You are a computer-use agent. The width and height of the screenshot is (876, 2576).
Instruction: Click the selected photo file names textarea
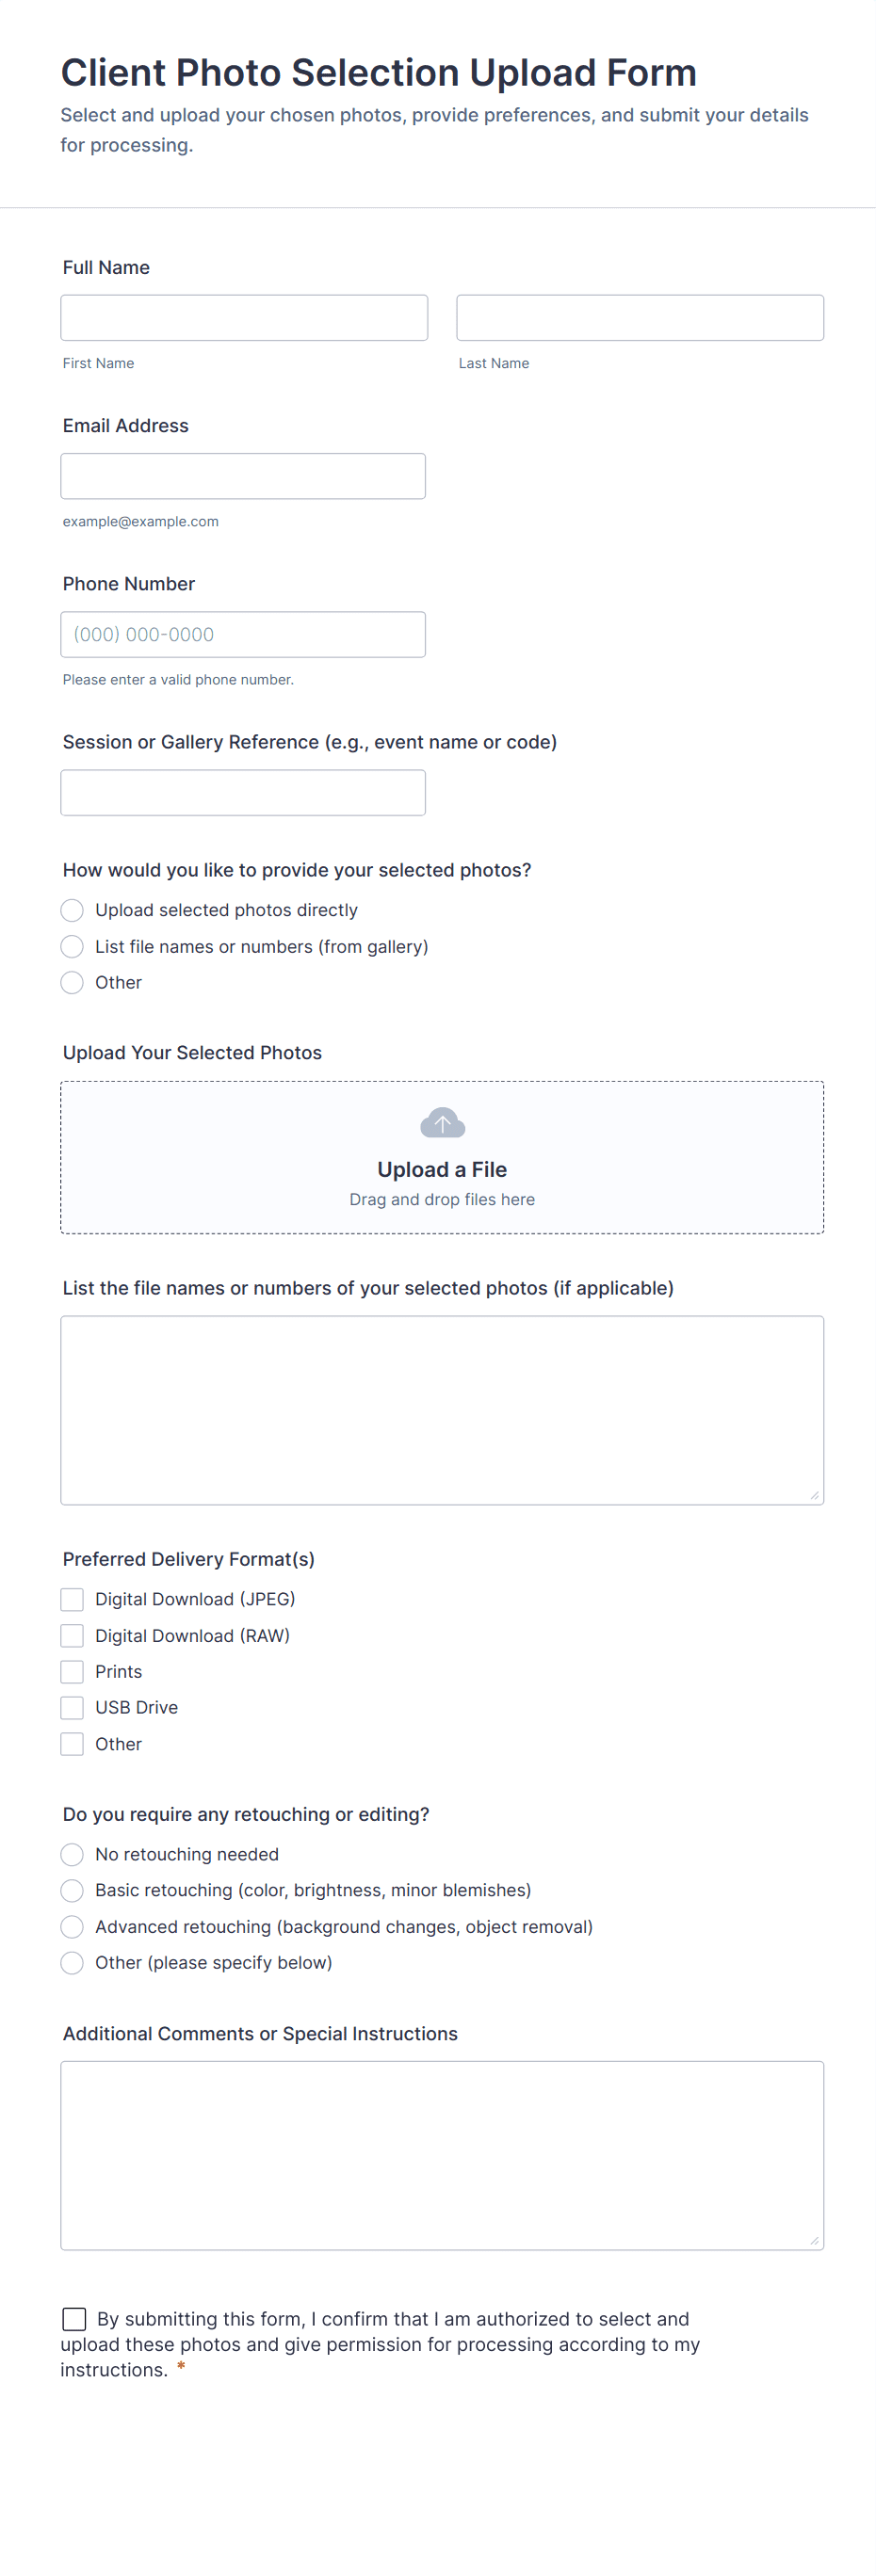[442, 1409]
